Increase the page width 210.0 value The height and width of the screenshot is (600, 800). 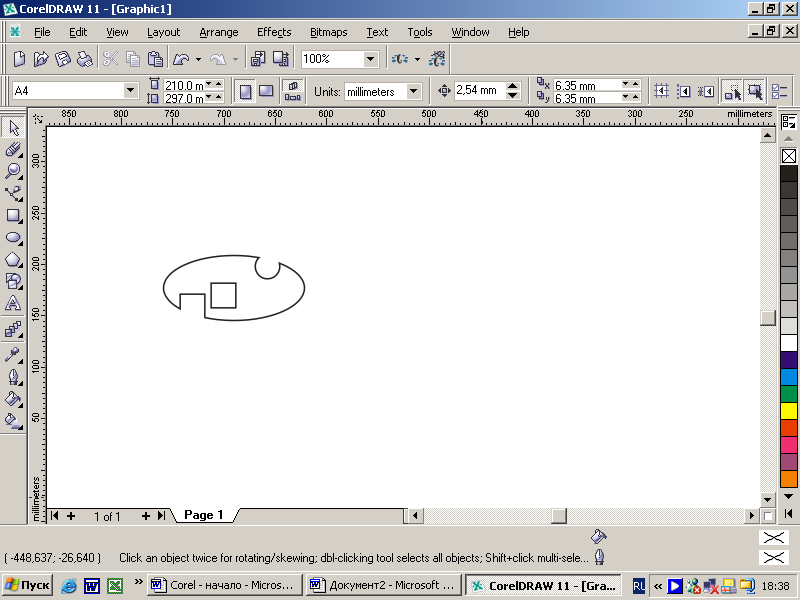coord(218,84)
